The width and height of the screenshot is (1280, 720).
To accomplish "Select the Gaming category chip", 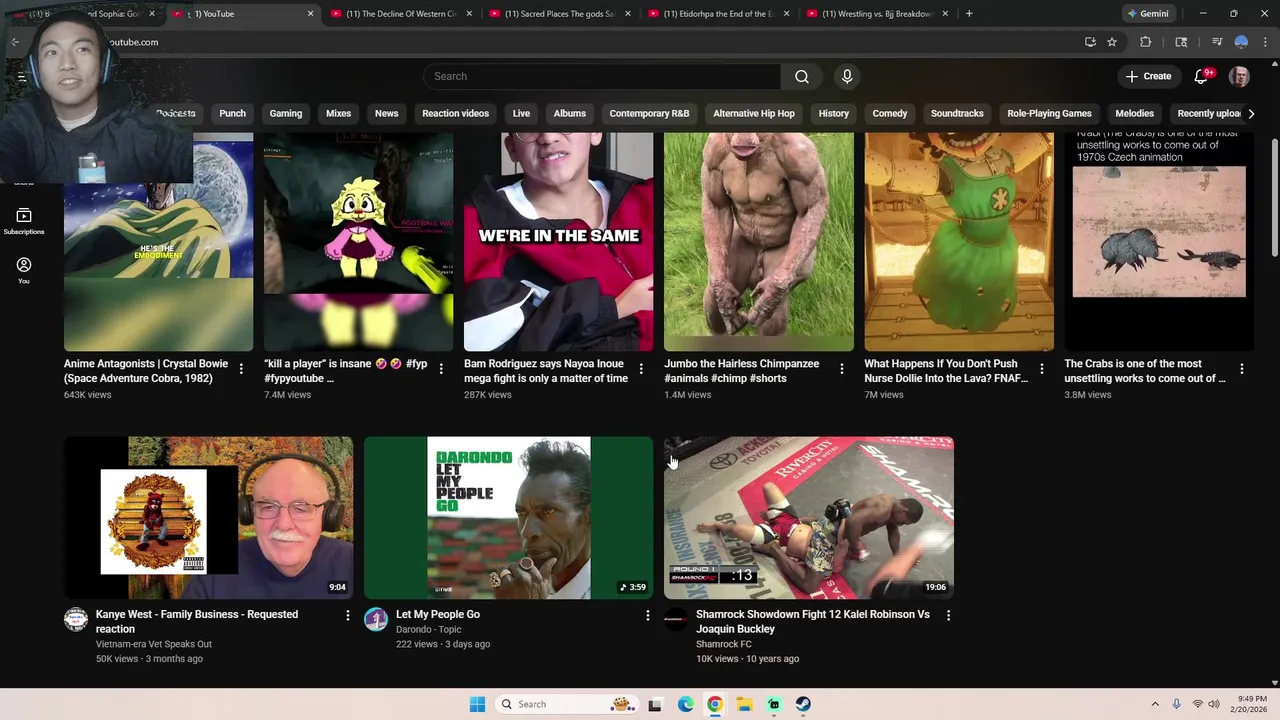I will [x=286, y=113].
